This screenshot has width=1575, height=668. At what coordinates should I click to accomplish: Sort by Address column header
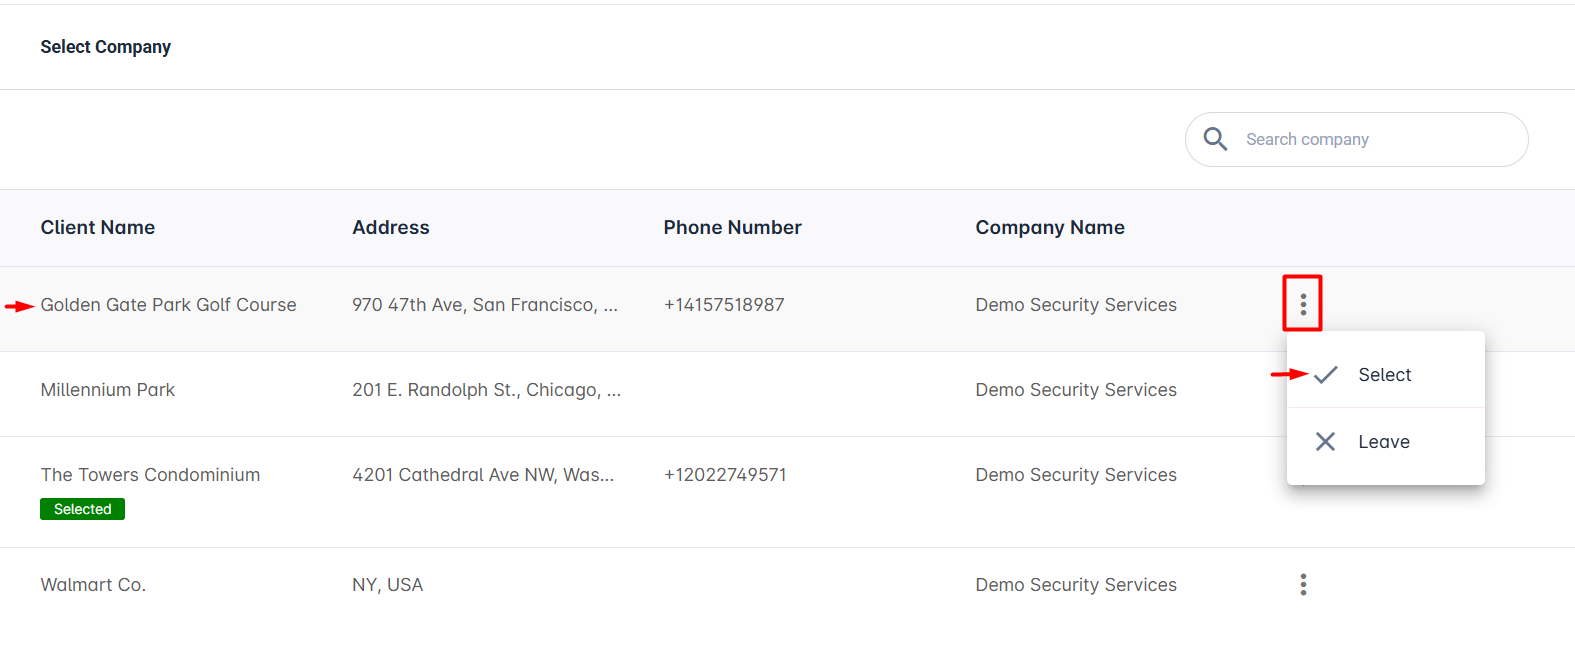[x=391, y=227]
